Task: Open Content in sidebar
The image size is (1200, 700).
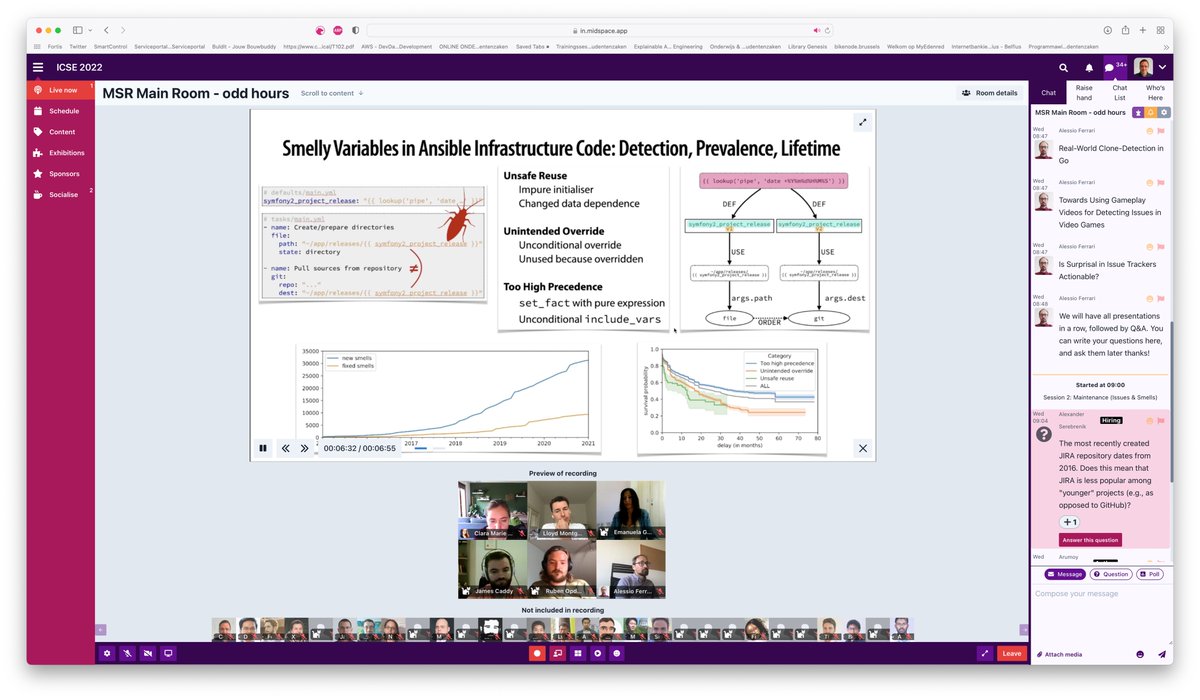Action: tap(61, 132)
